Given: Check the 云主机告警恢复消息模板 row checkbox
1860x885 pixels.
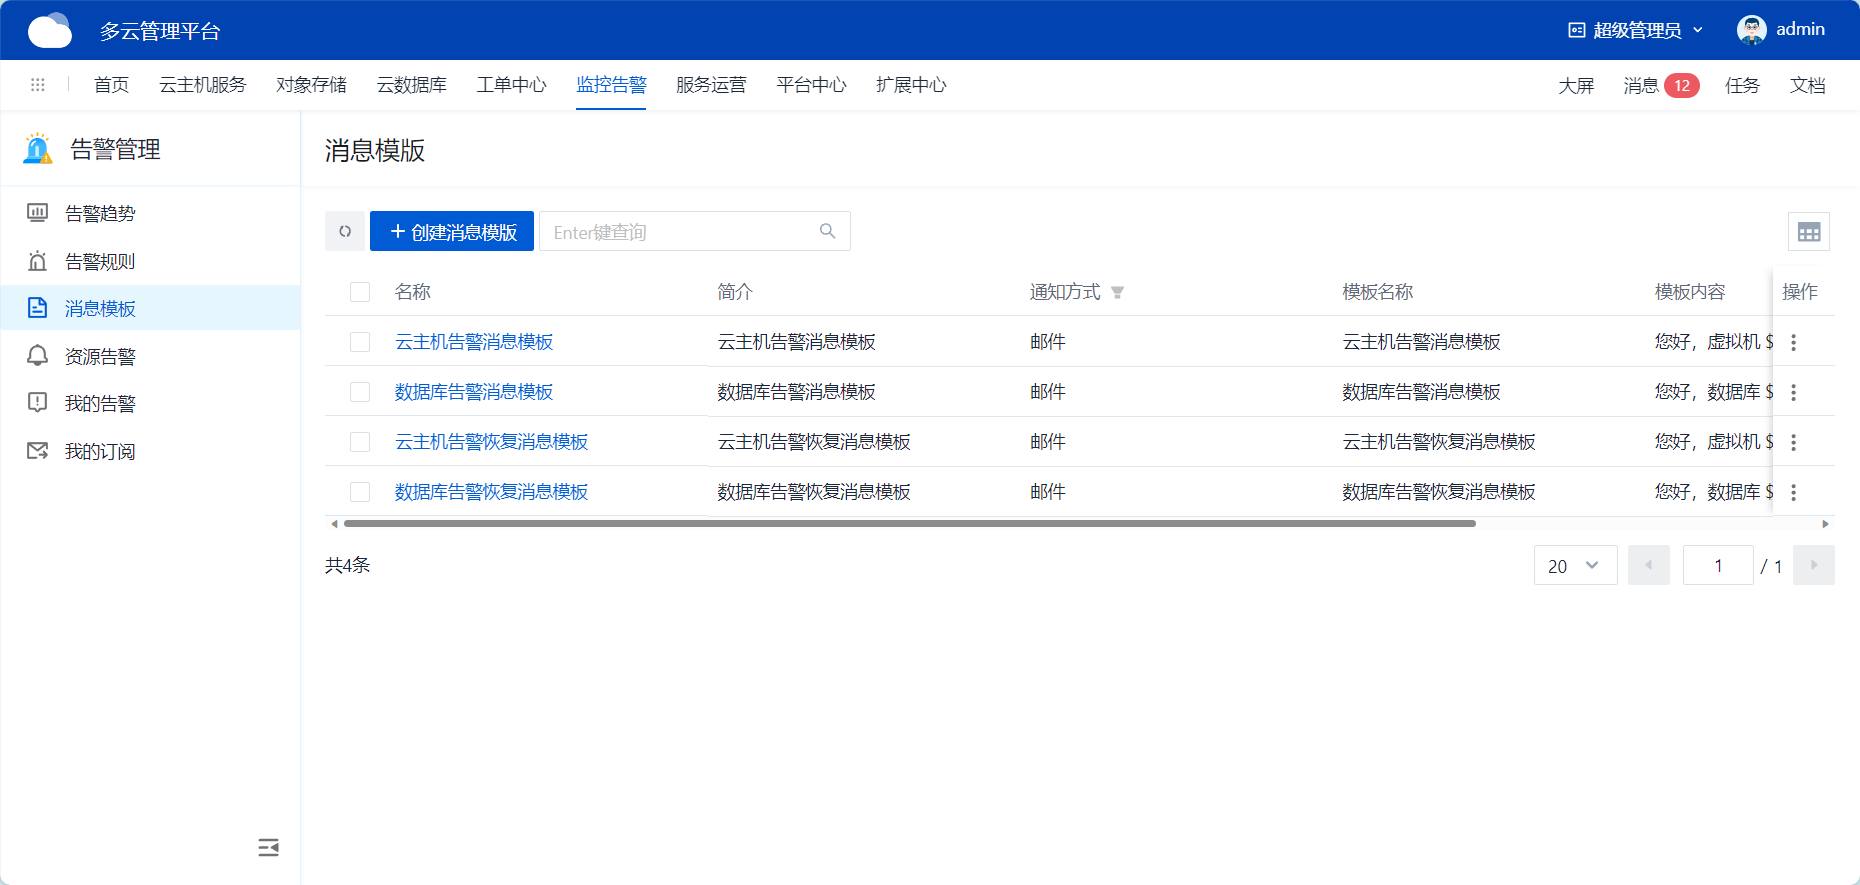Looking at the screenshot, I should [360, 442].
